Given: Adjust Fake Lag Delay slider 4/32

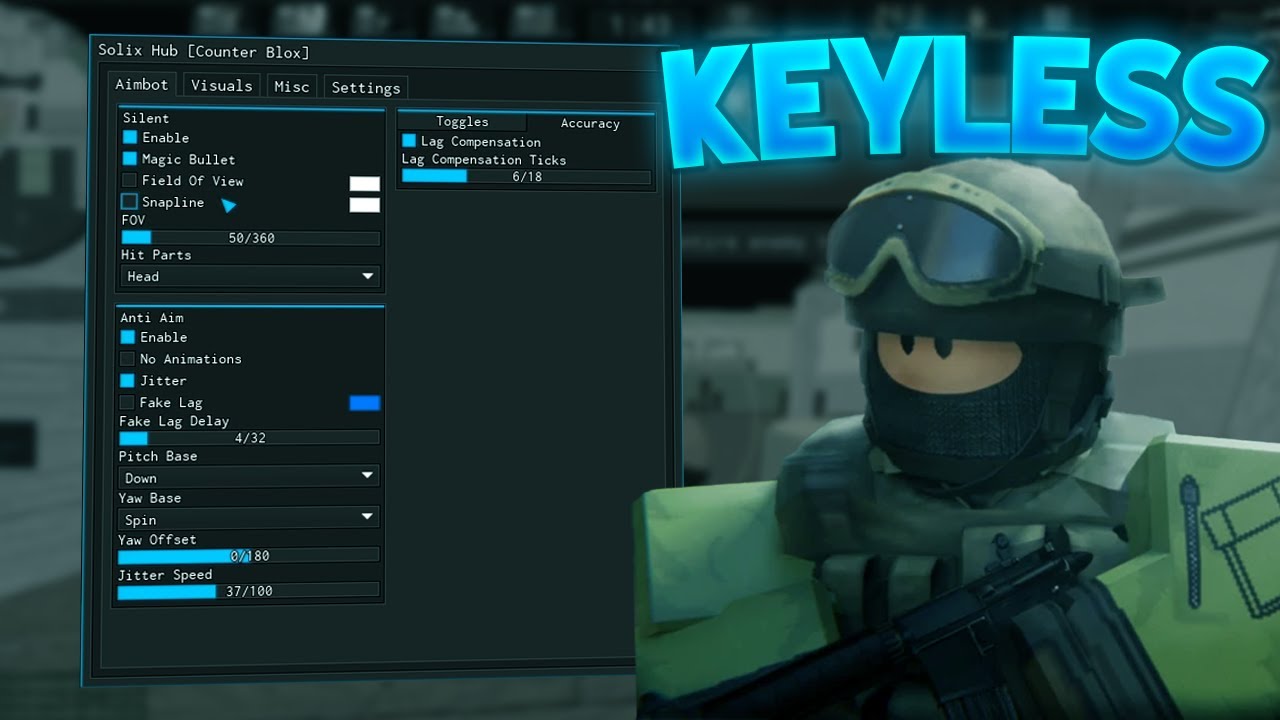Looking at the screenshot, I should point(249,438).
